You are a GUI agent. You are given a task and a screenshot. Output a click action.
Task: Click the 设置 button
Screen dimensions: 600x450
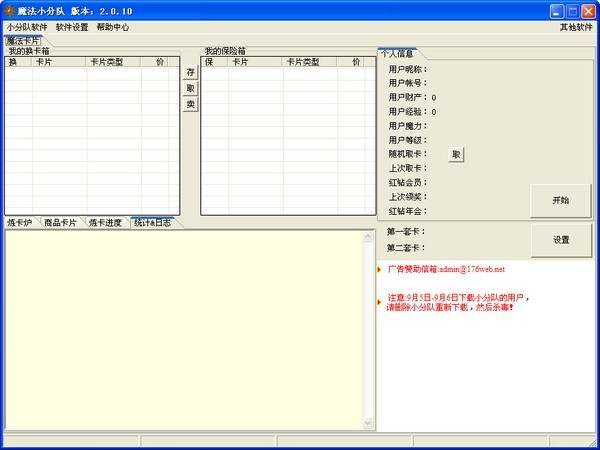click(x=561, y=240)
